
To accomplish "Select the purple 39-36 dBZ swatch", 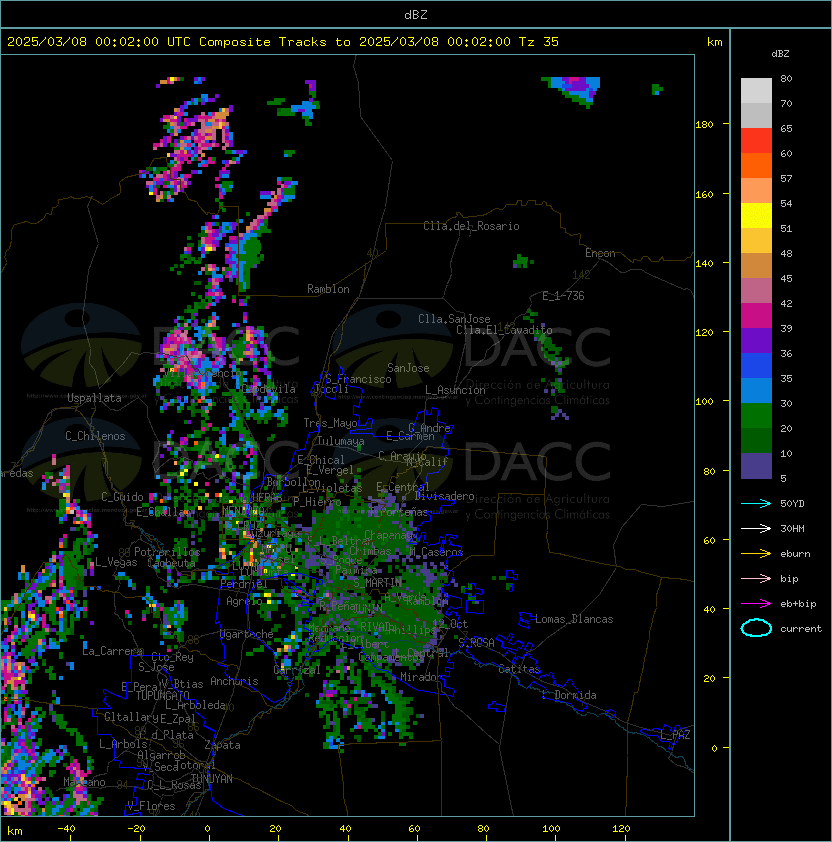I will point(756,340).
